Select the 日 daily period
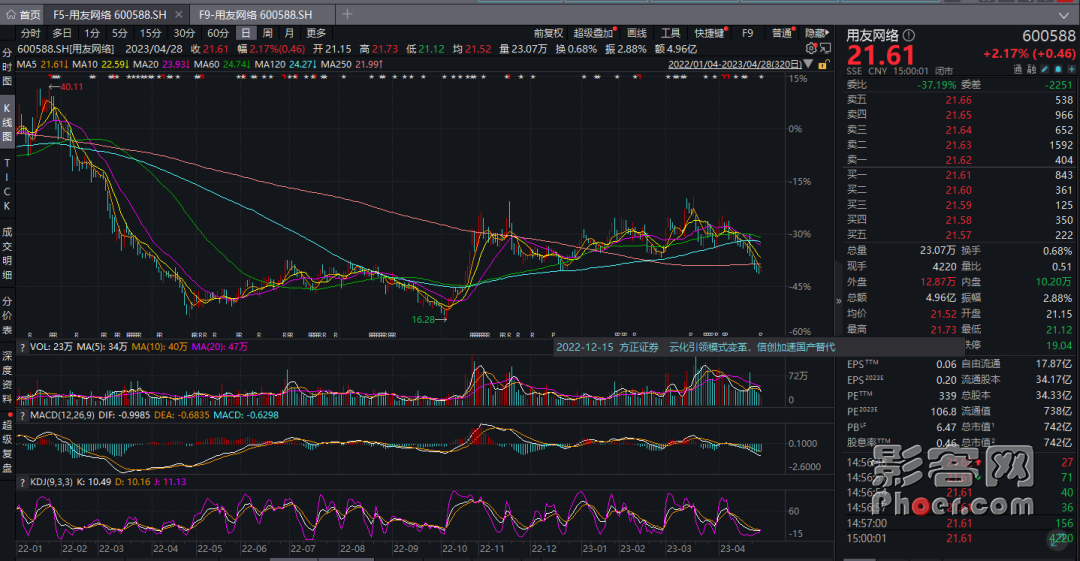 [x=246, y=33]
